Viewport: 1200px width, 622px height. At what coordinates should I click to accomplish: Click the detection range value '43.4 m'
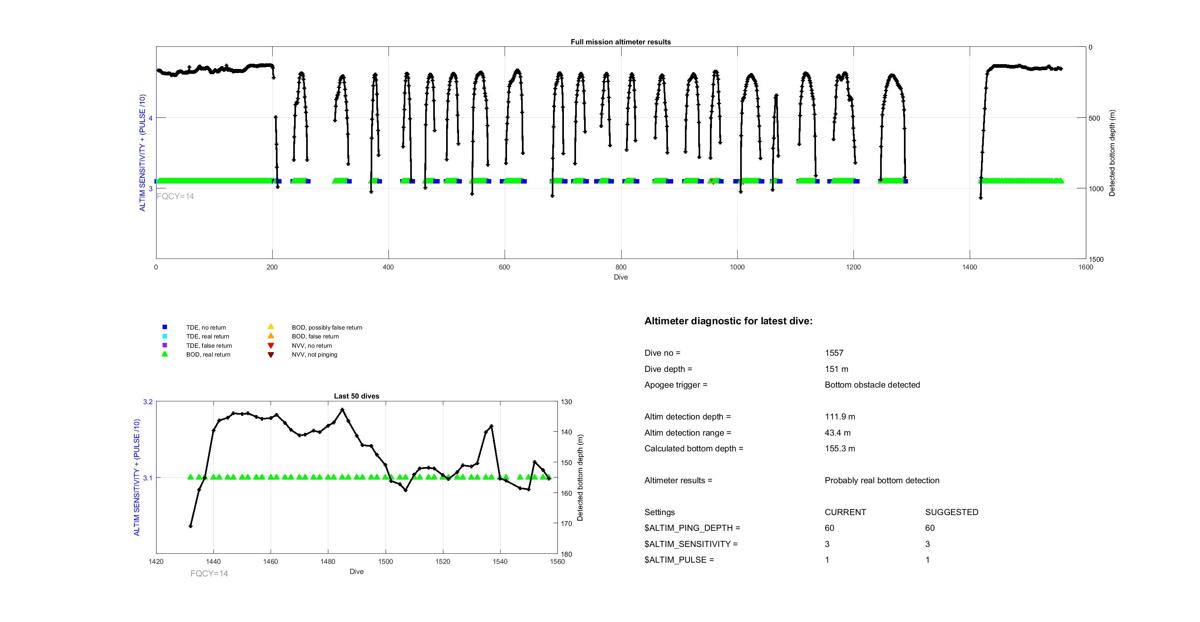click(x=838, y=433)
